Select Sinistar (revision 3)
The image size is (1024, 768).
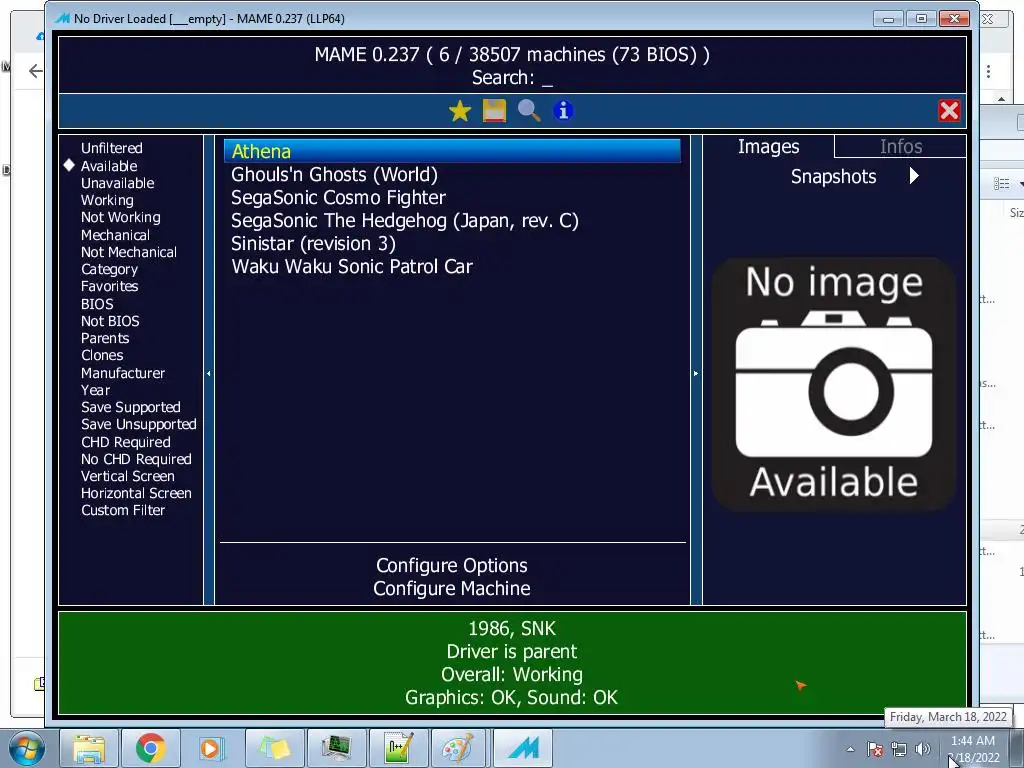coord(452,244)
